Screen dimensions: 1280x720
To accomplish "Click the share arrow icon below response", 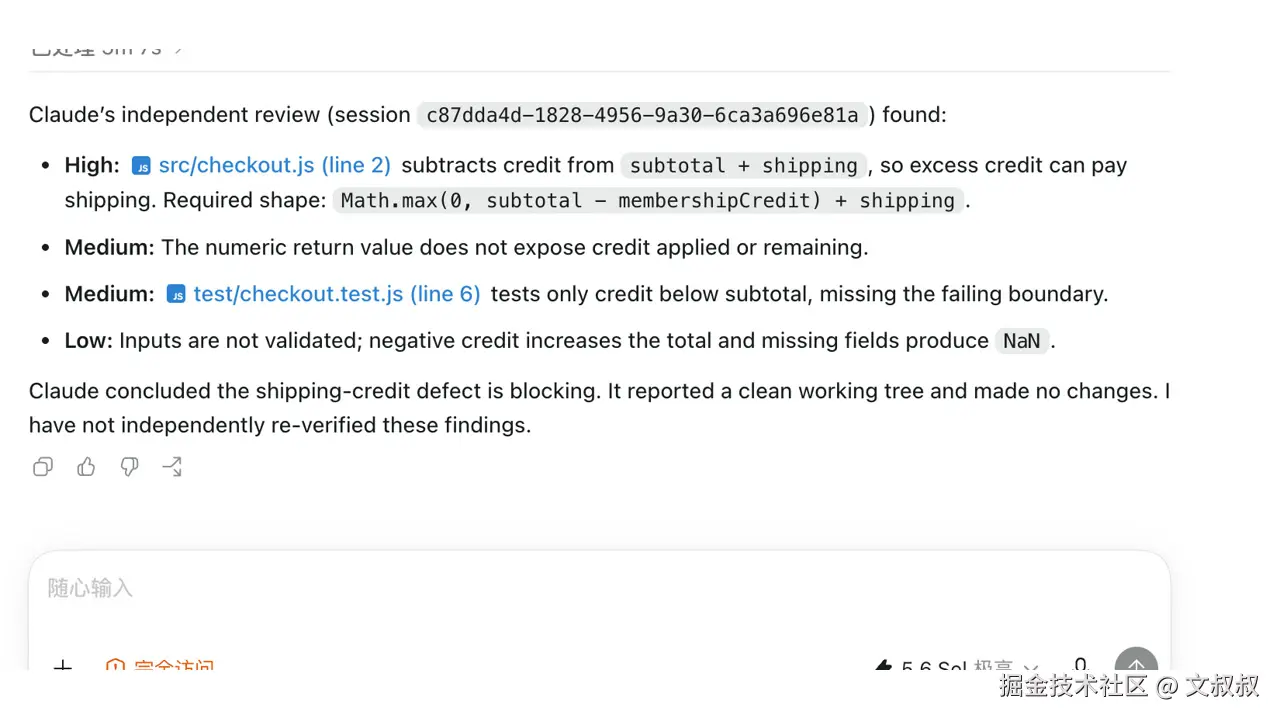I will pyautogui.click(x=172, y=466).
